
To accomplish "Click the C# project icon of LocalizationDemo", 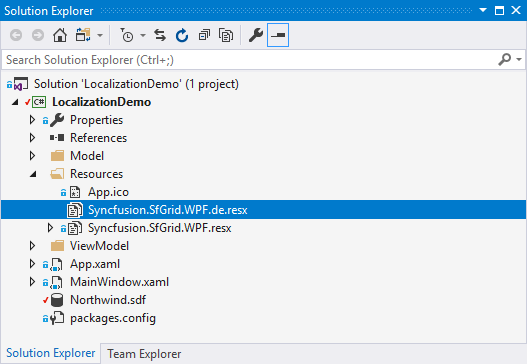I will pyautogui.click(x=39, y=102).
